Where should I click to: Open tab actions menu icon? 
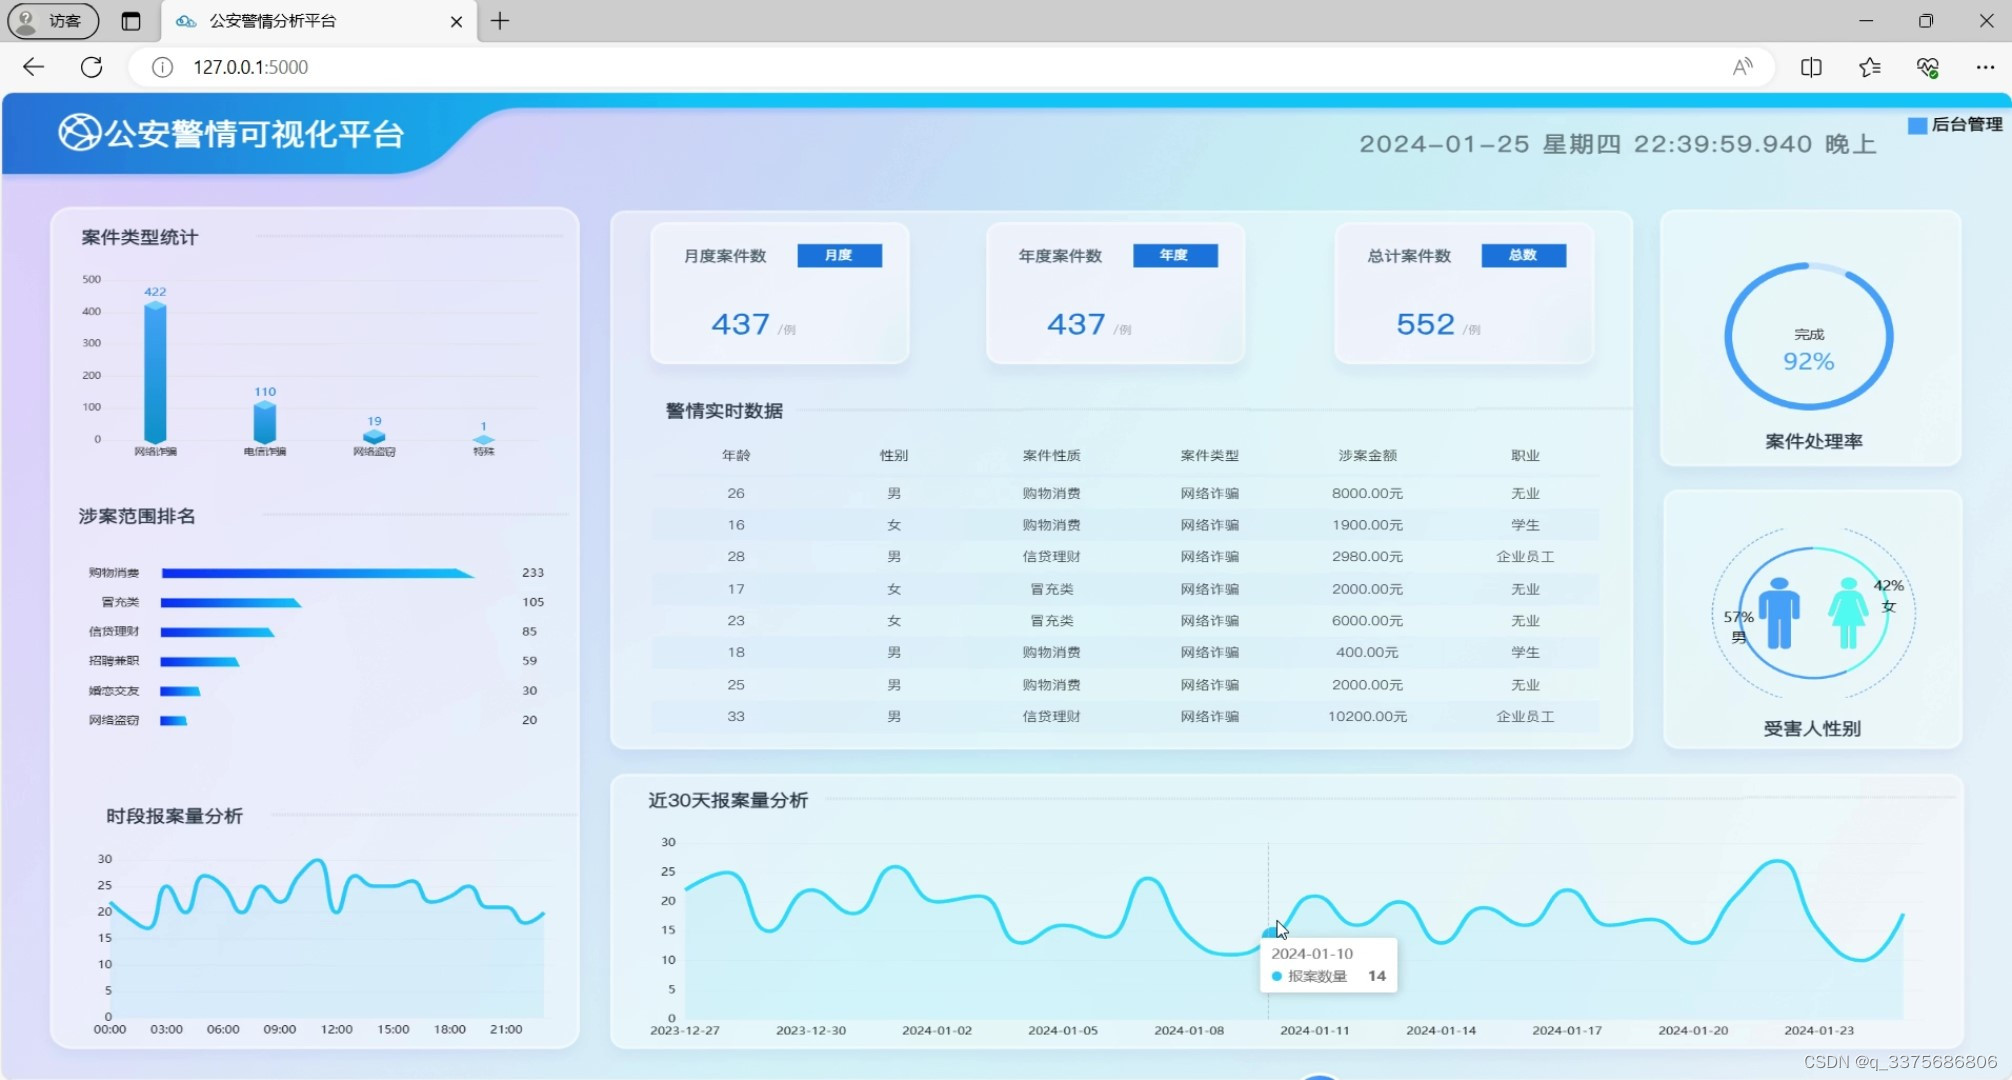131,21
